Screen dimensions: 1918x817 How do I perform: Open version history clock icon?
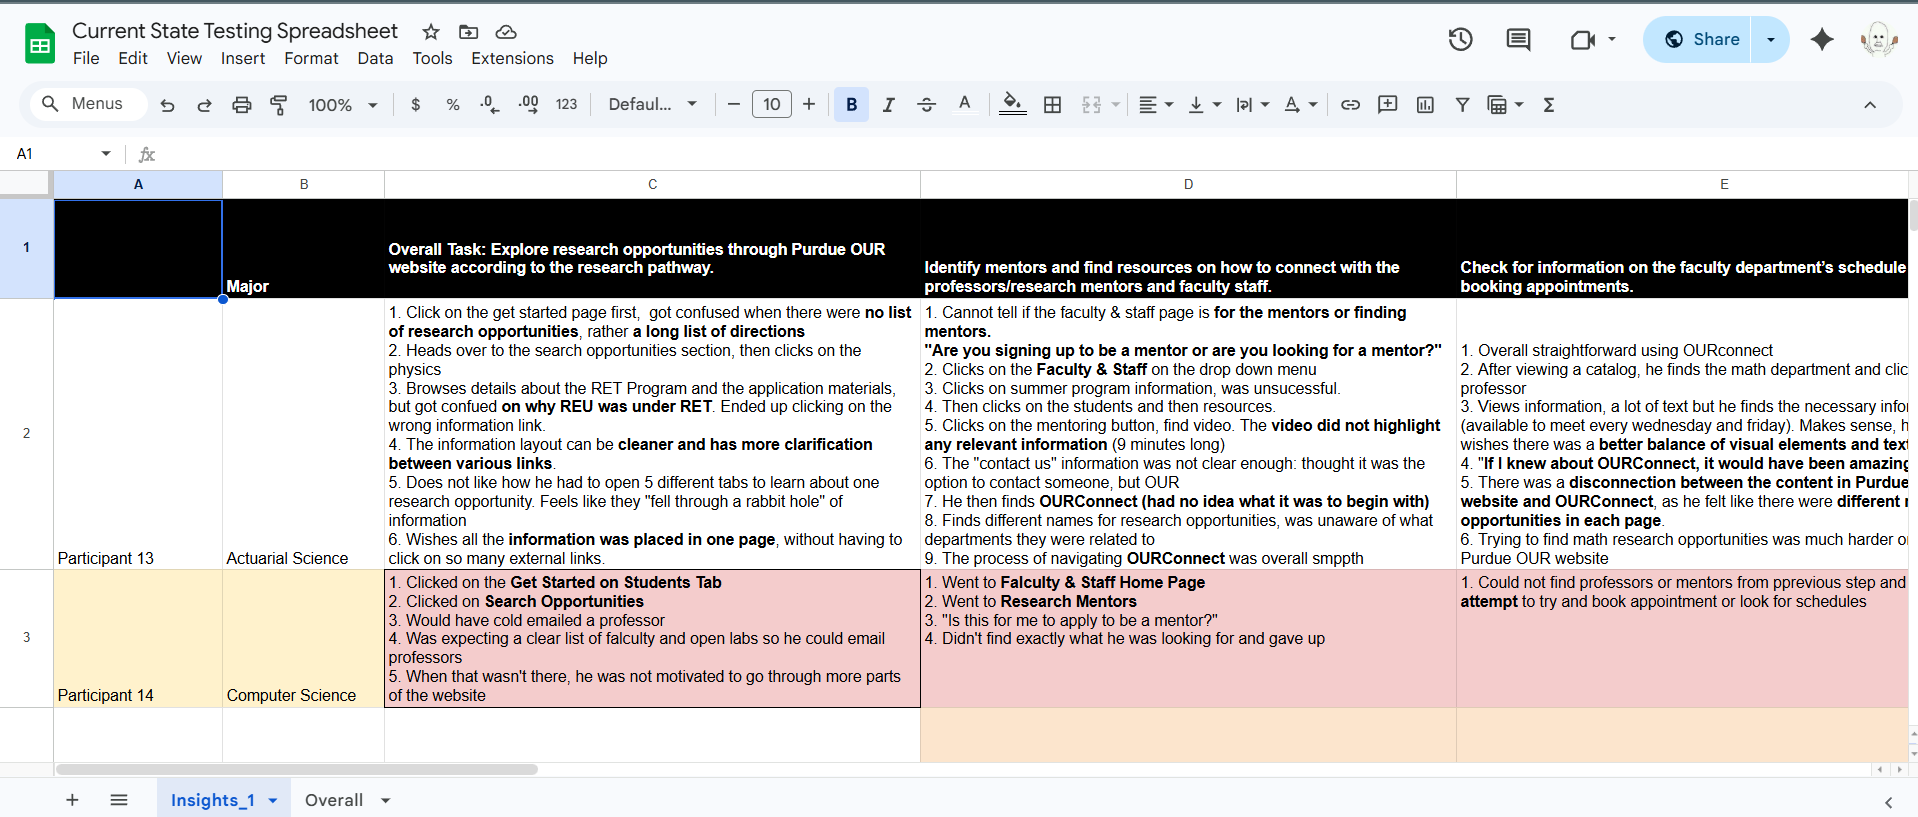click(x=1460, y=40)
